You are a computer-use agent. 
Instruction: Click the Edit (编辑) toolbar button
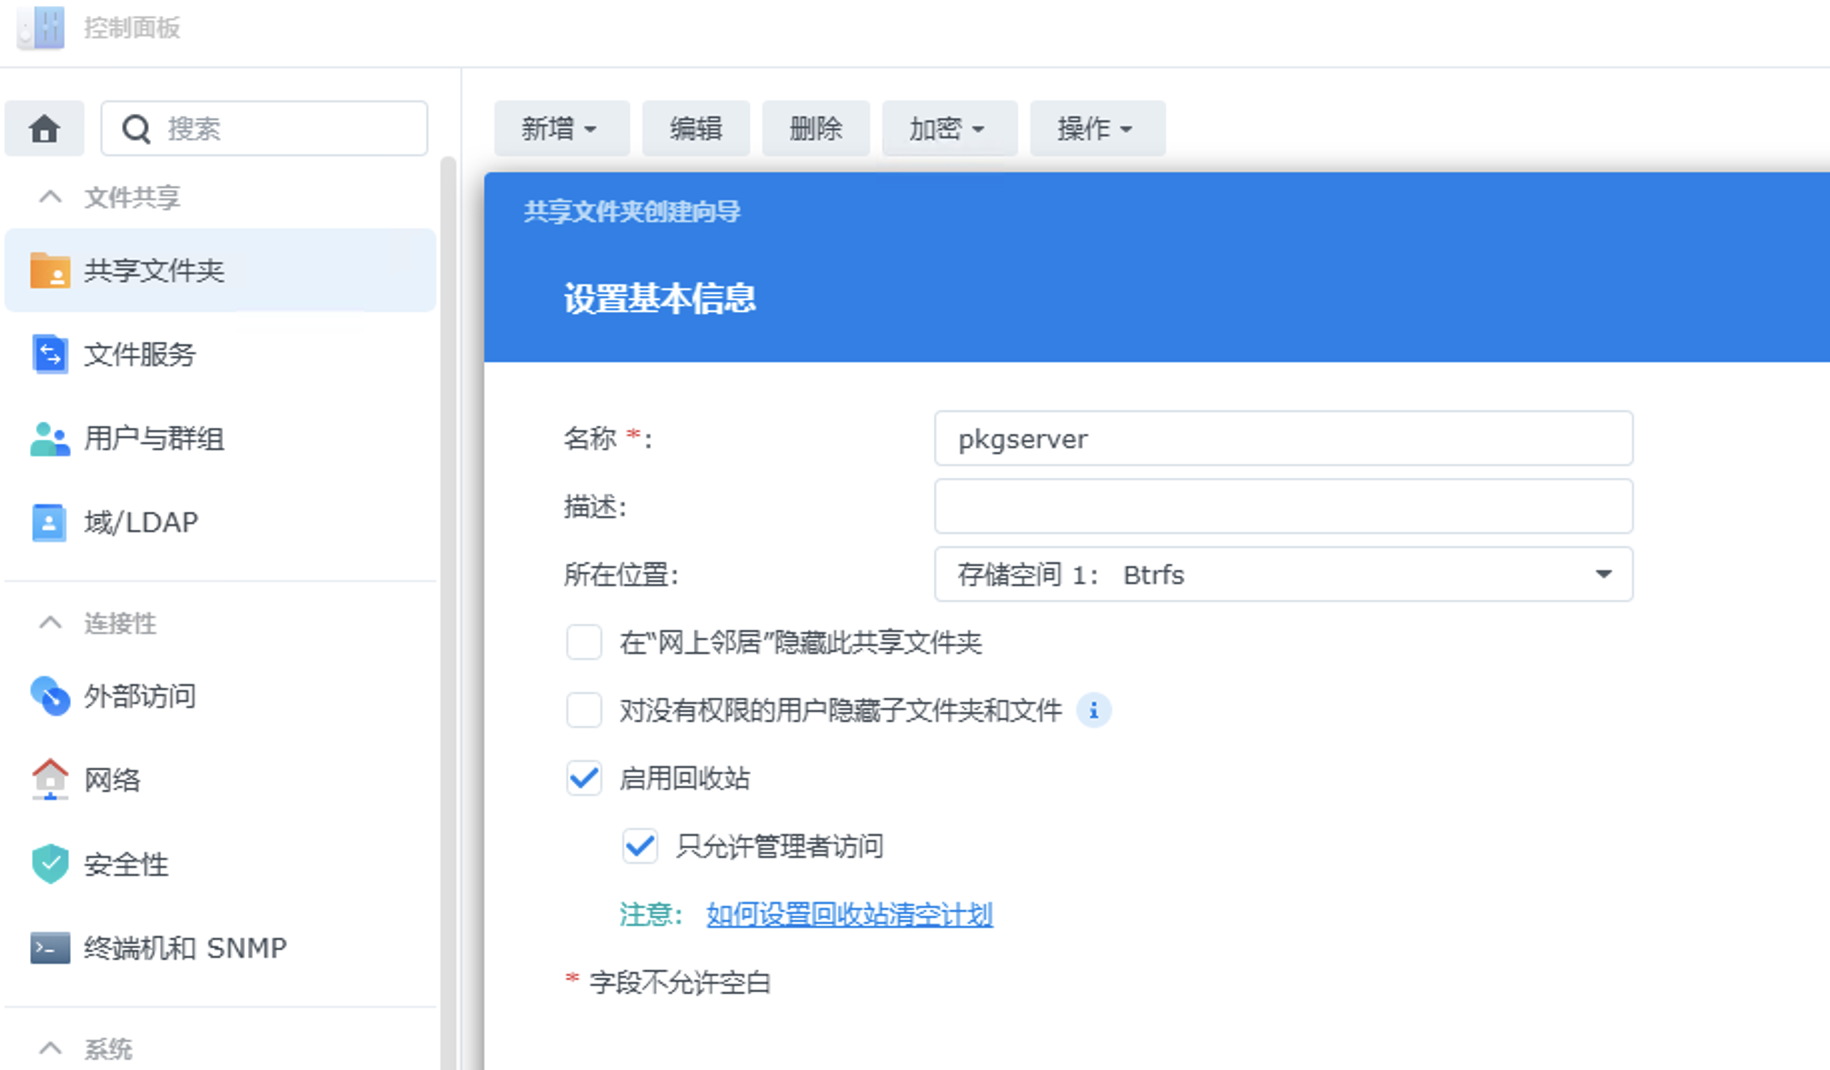coord(695,129)
